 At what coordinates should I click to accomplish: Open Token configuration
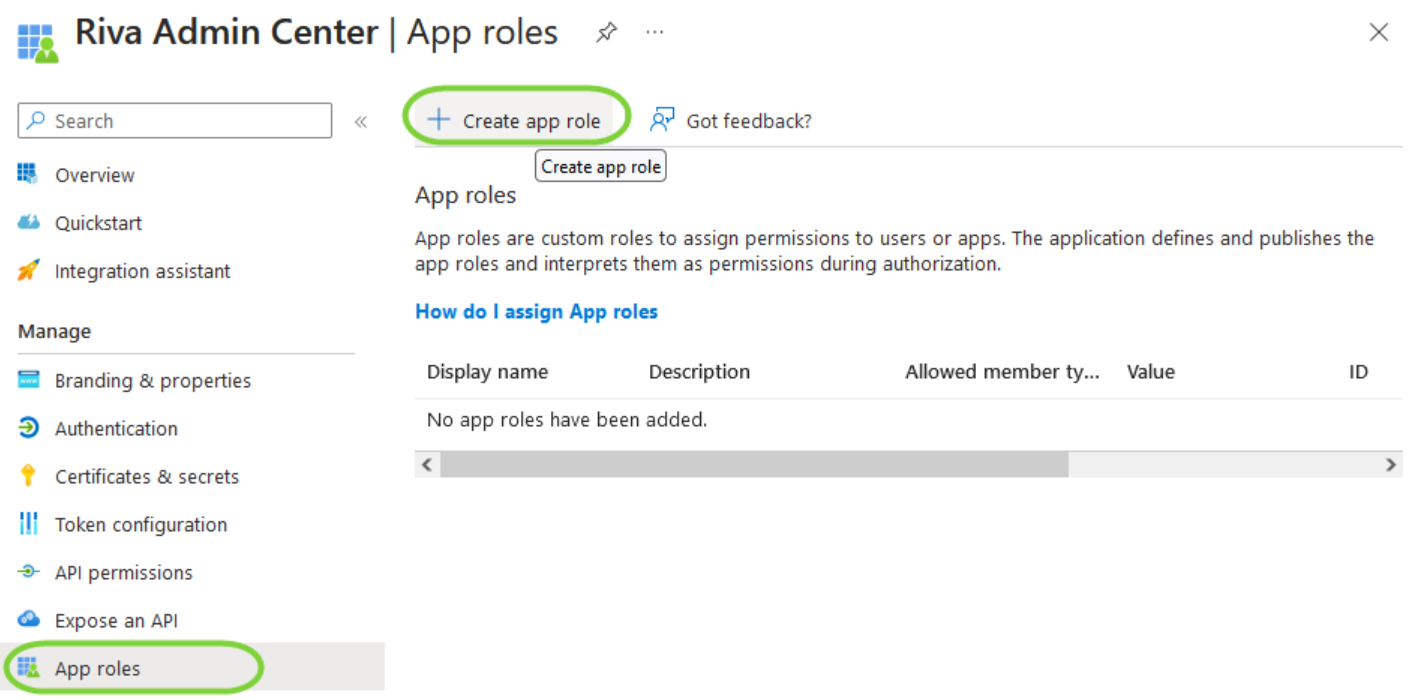click(x=141, y=525)
